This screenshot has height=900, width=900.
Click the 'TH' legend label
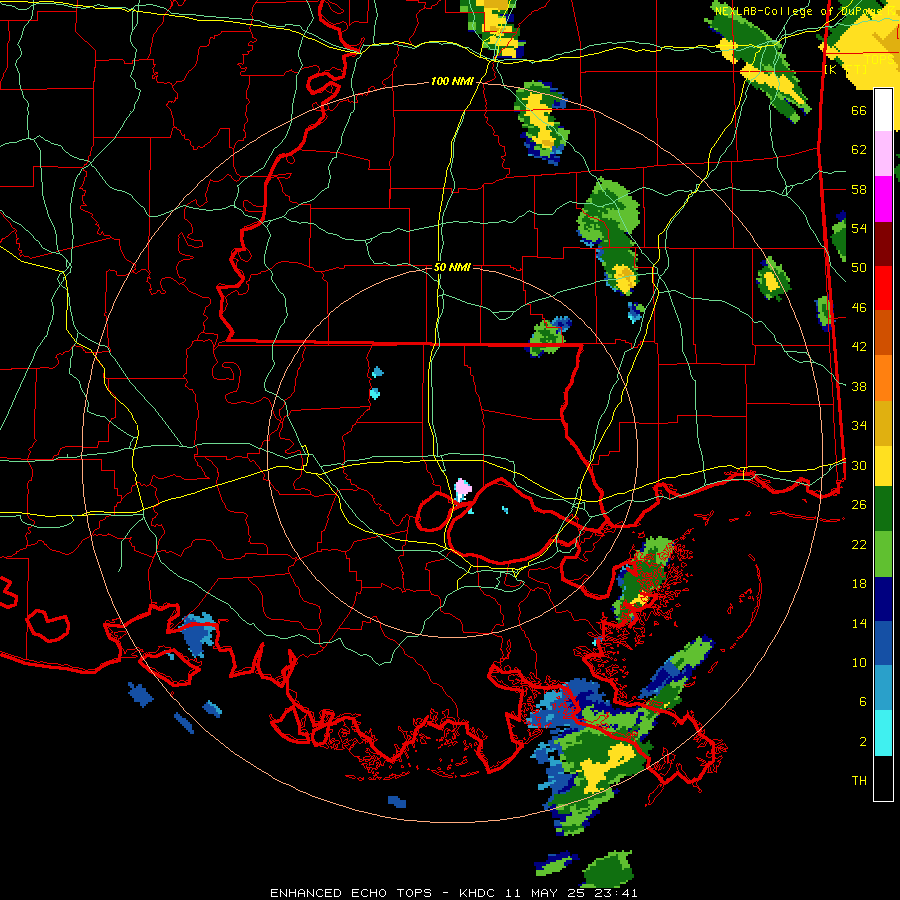[859, 781]
